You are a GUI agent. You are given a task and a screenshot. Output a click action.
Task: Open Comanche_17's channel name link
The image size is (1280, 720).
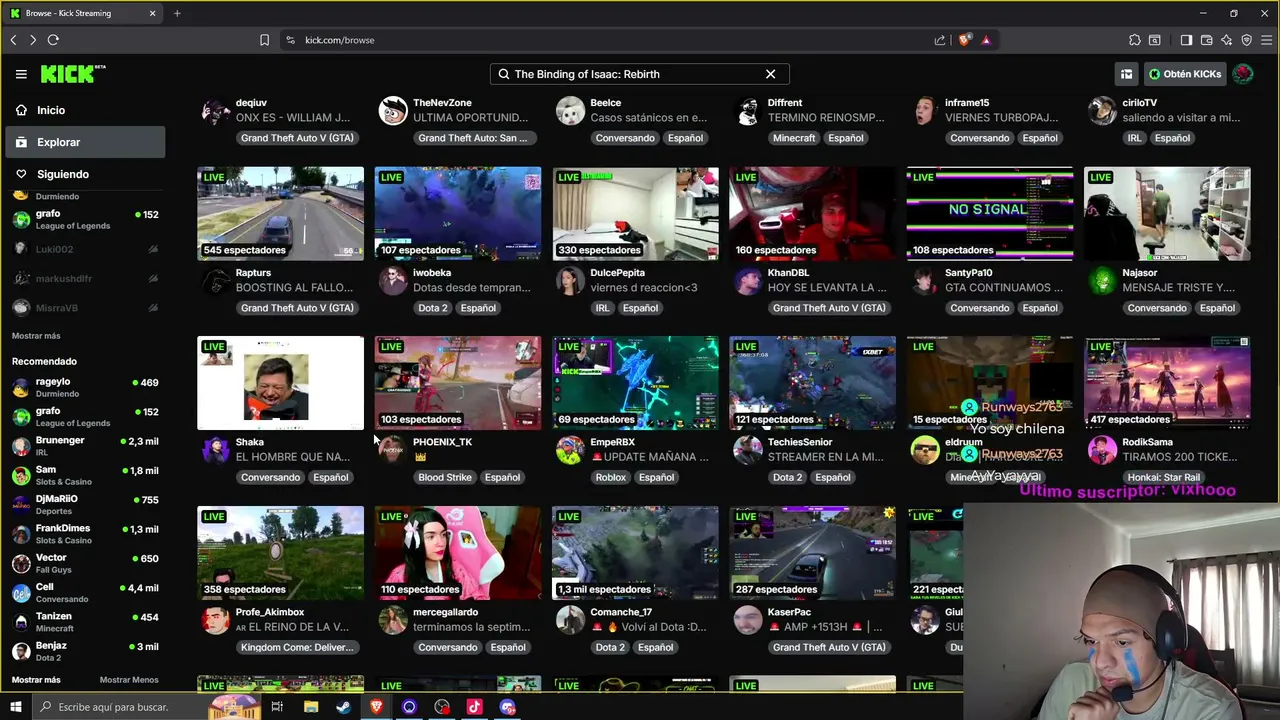tap(621, 612)
